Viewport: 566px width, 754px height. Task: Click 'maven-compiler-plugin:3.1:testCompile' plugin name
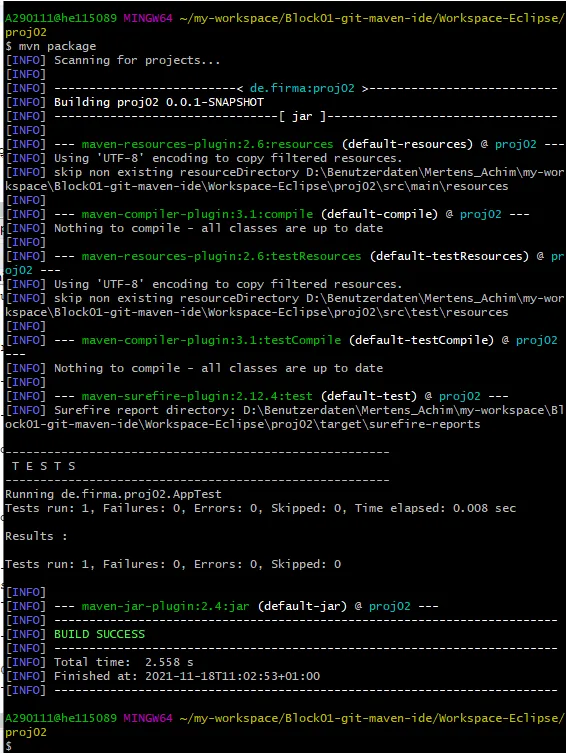click(211, 340)
